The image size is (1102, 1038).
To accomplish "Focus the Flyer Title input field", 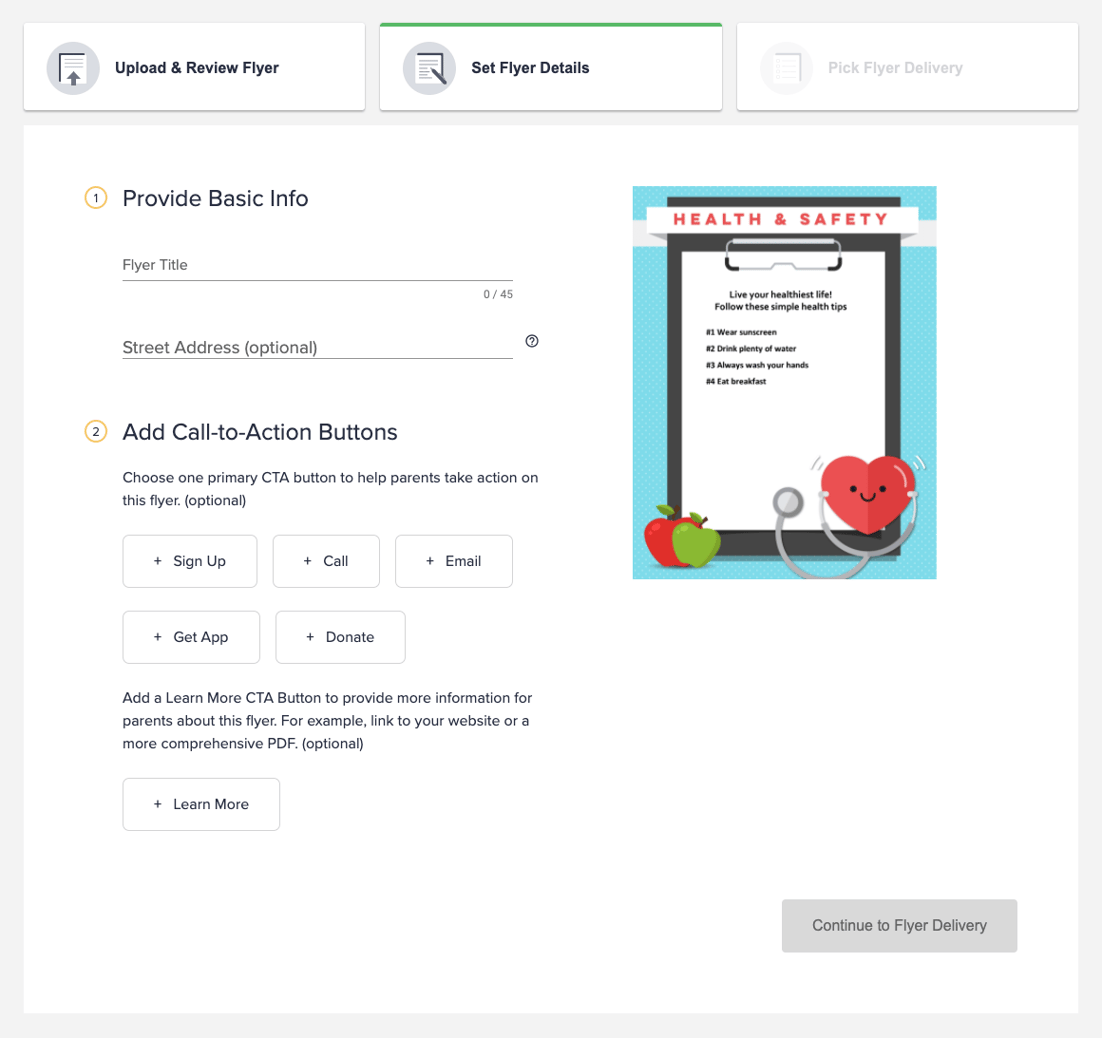I will (318, 266).
